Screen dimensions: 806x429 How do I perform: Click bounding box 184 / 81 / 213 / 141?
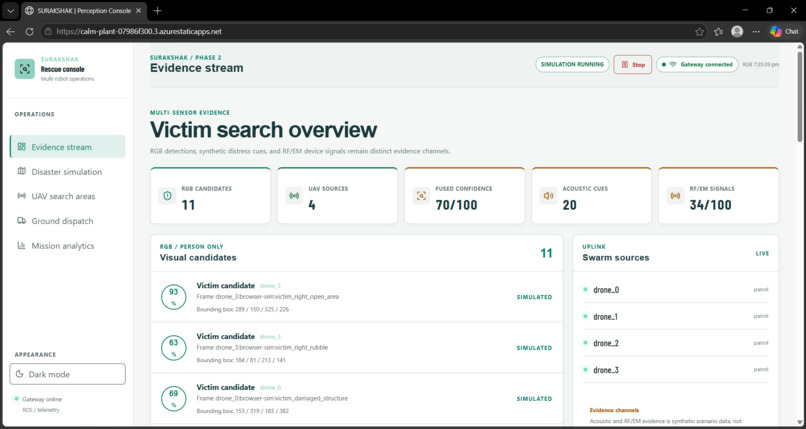tap(241, 361)
